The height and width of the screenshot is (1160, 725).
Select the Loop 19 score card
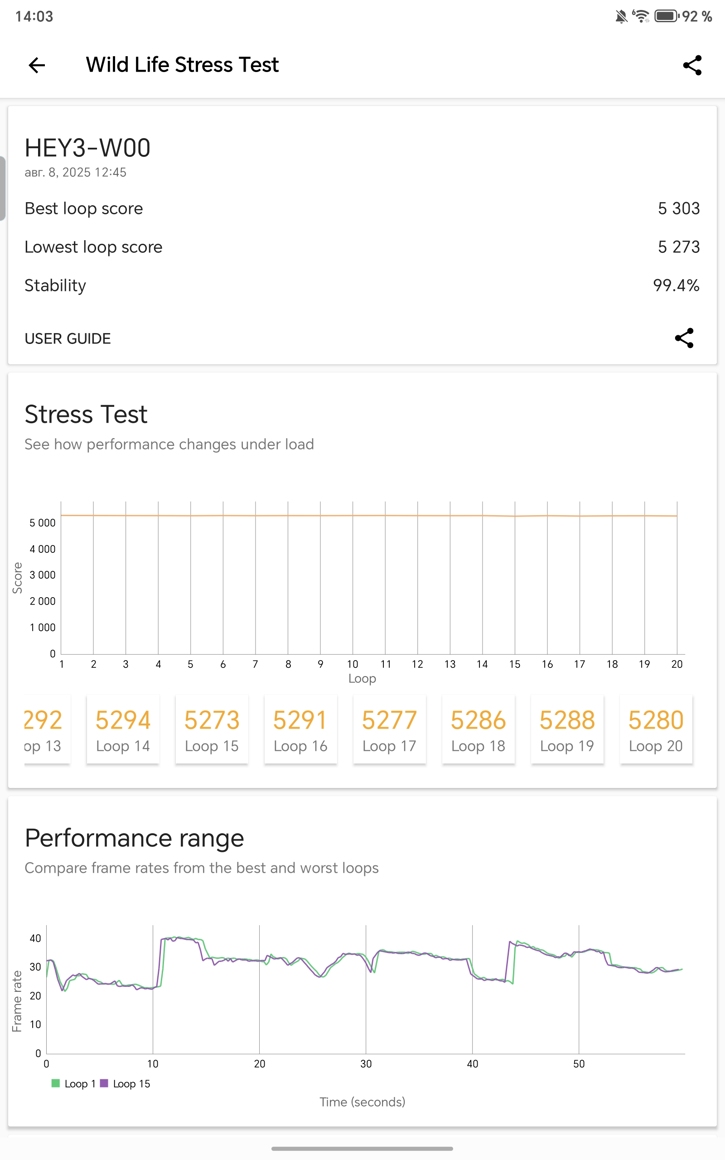pos(566,730)
